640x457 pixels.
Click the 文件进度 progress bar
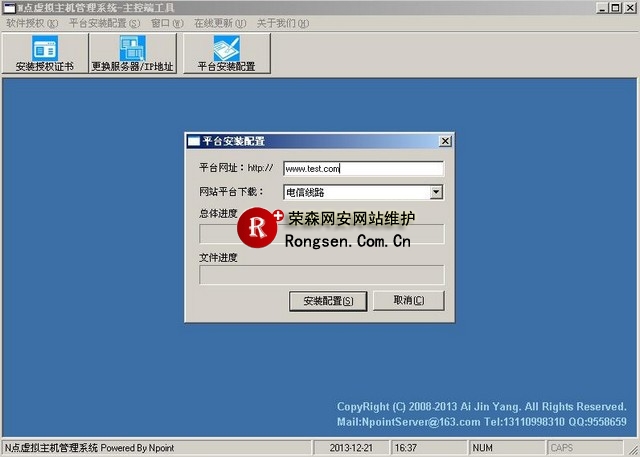[321, 274]
